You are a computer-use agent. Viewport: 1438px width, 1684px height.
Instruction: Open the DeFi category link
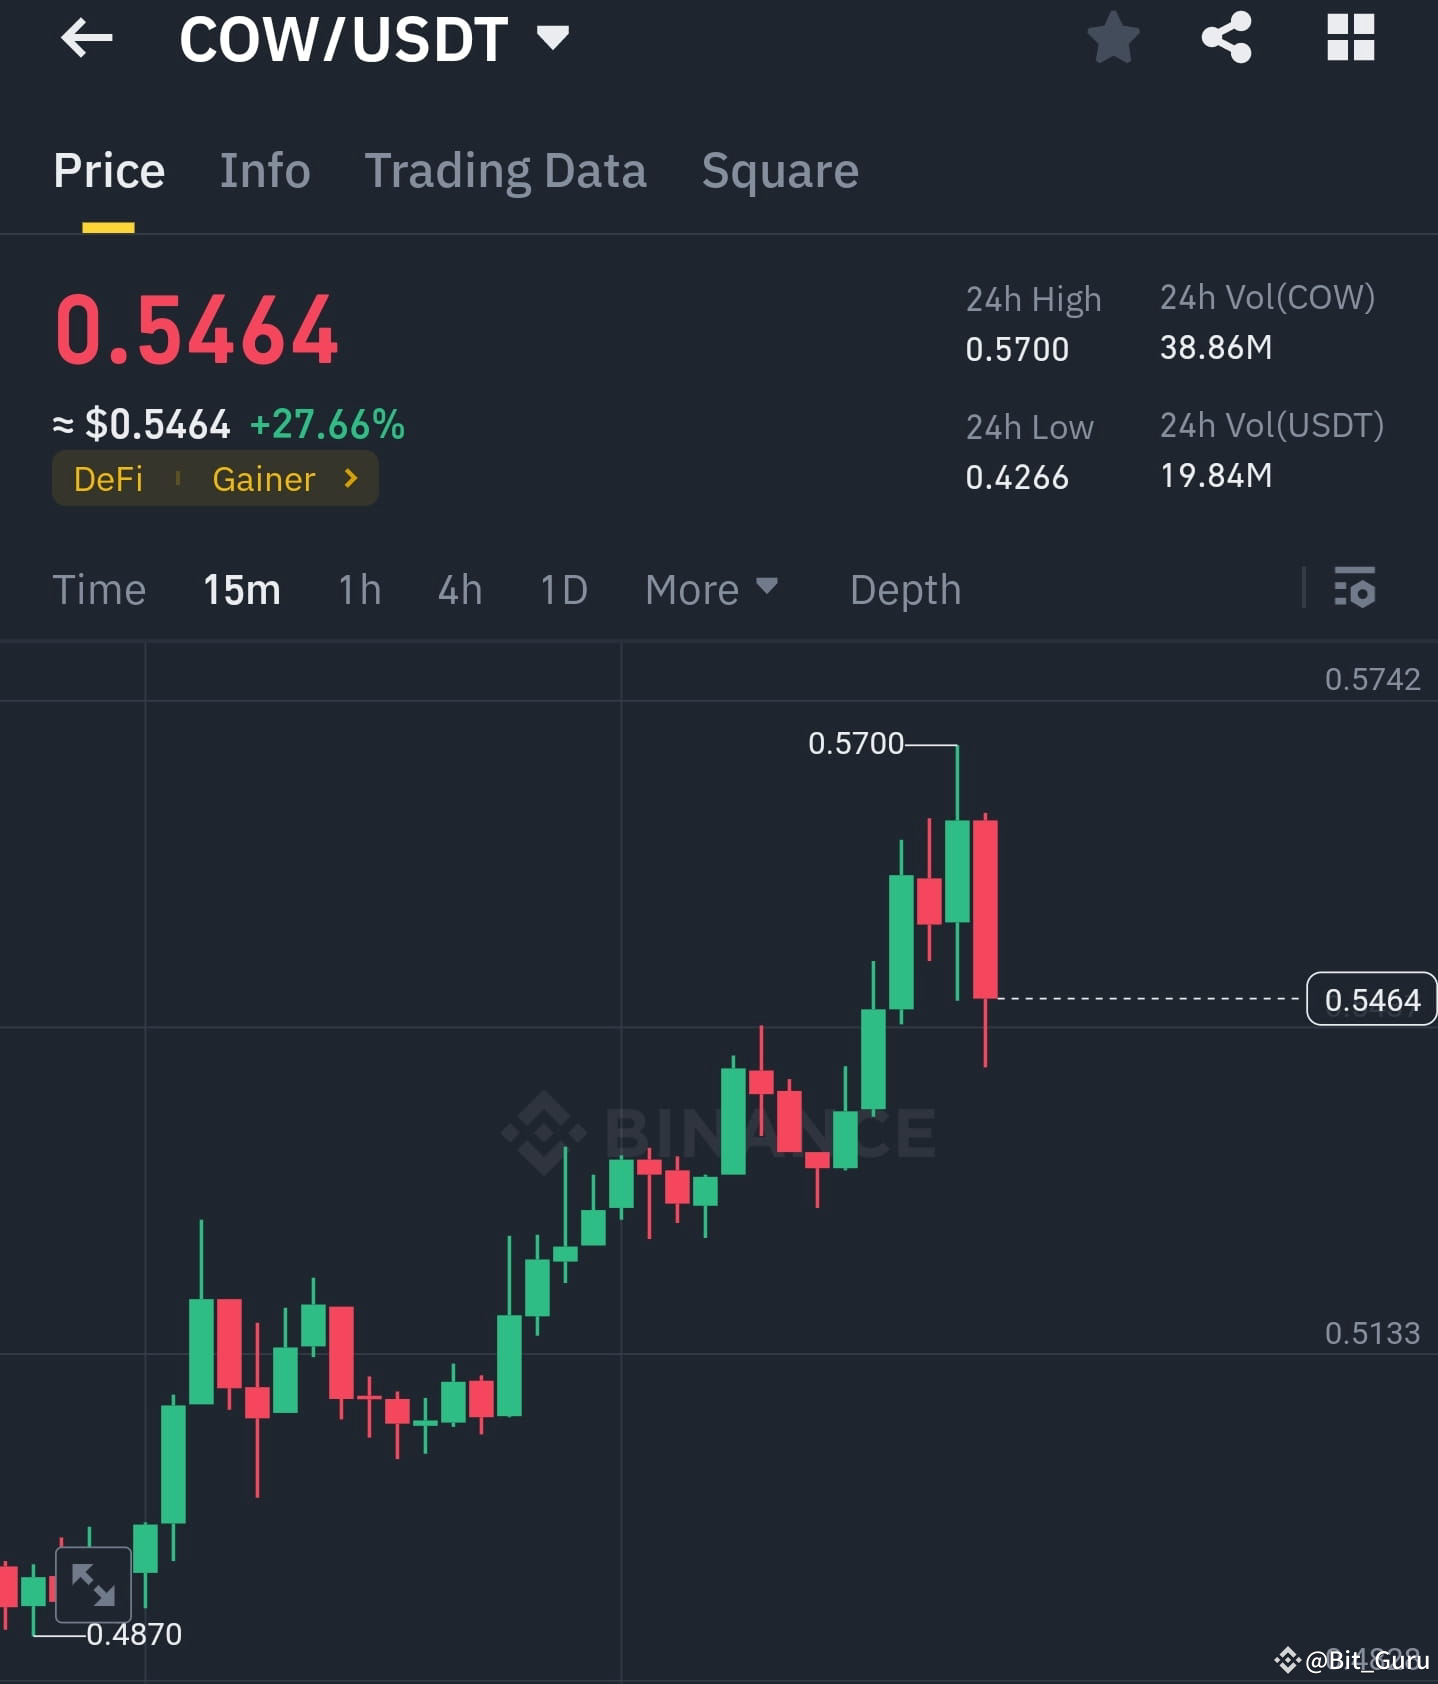pyautogui.click(x=108, y=479)
